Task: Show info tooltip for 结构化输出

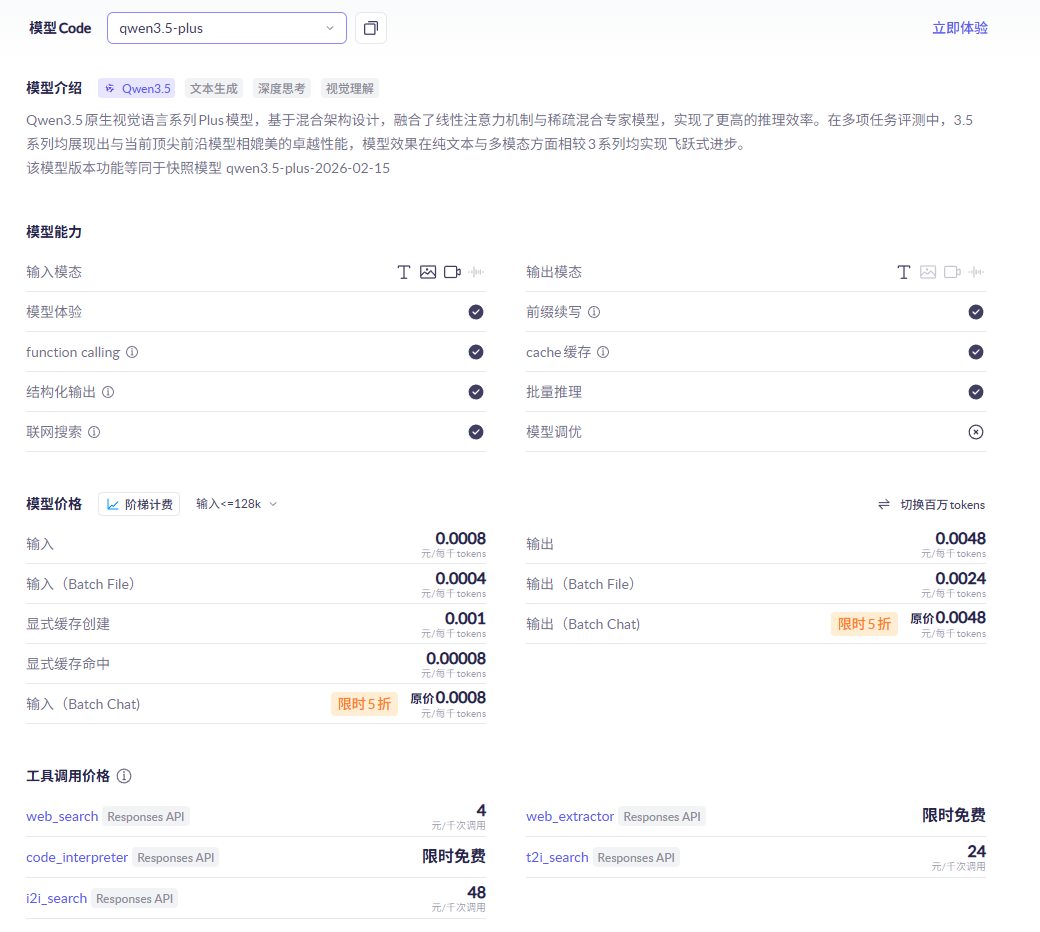Action: (108, 392)
